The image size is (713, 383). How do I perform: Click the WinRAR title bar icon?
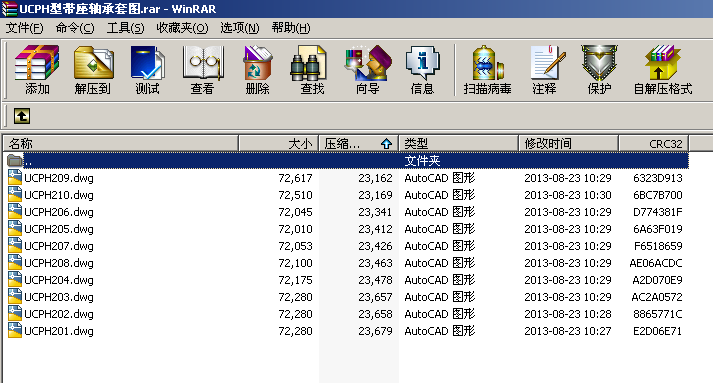[x=9, y=9]
